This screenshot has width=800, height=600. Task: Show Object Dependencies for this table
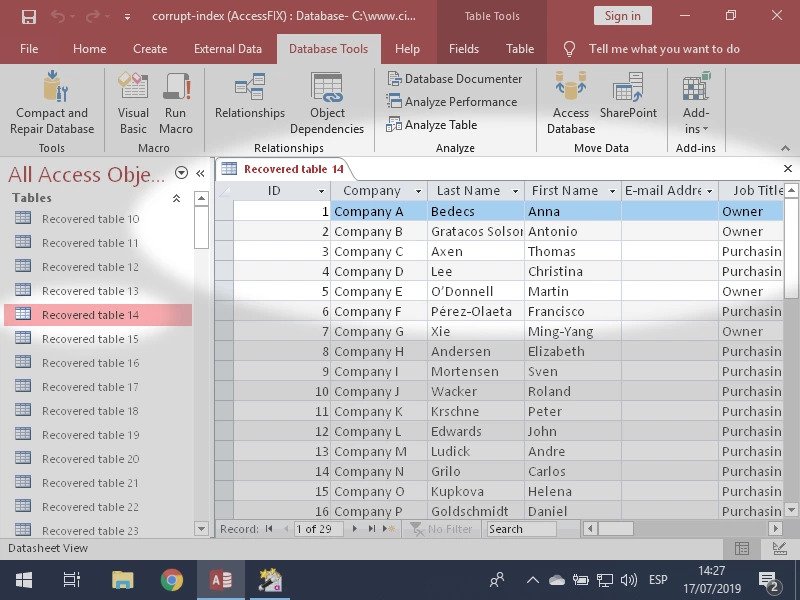327,100
